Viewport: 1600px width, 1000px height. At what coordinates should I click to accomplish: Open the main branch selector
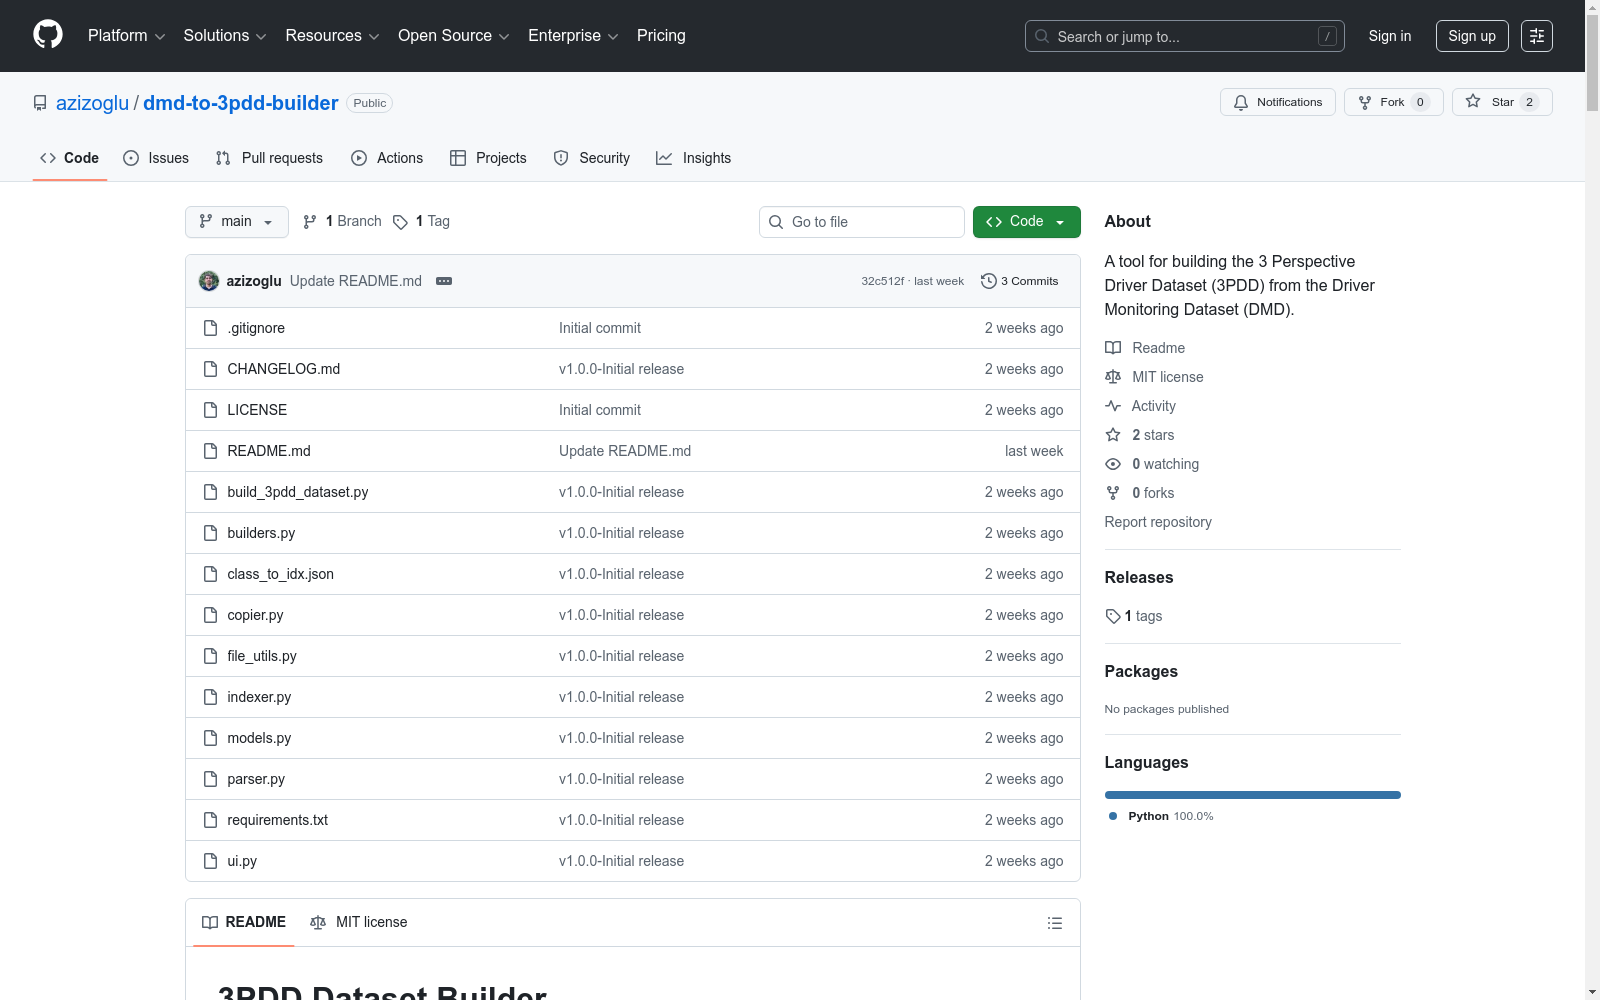tap(237, 222)
